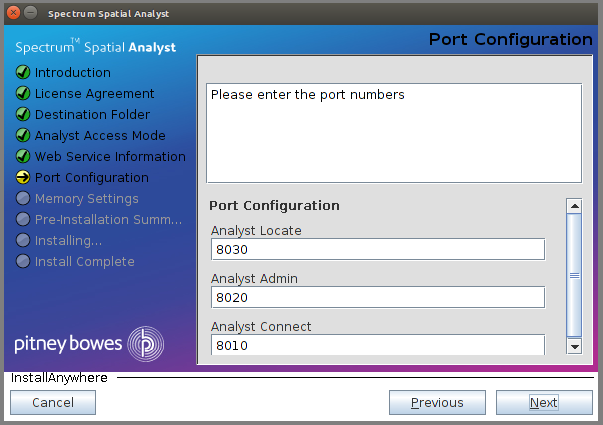Screen dimensions: 603x425
Task: Click the scrollbar down arrow in port panel
Action: point(574,346)
